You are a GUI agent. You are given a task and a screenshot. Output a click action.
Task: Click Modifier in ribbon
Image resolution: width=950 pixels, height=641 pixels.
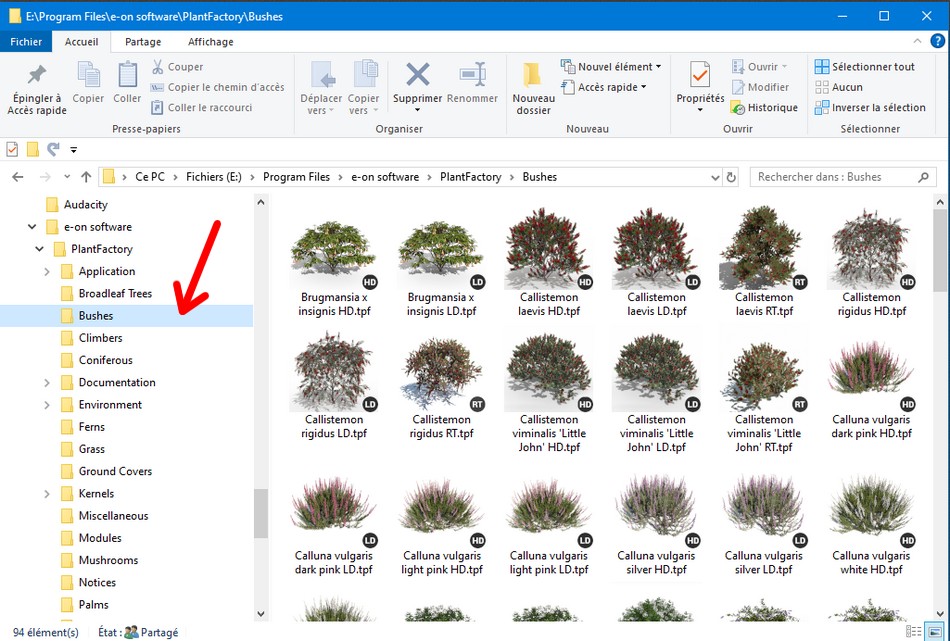pyautogui.click(x=761, y=87)
